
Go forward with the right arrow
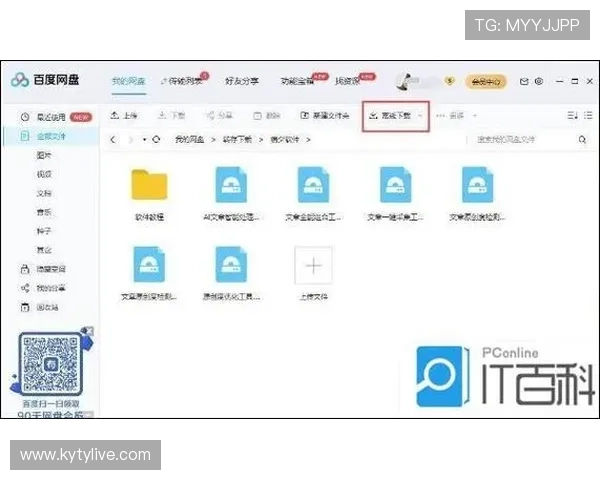point(130,140)
